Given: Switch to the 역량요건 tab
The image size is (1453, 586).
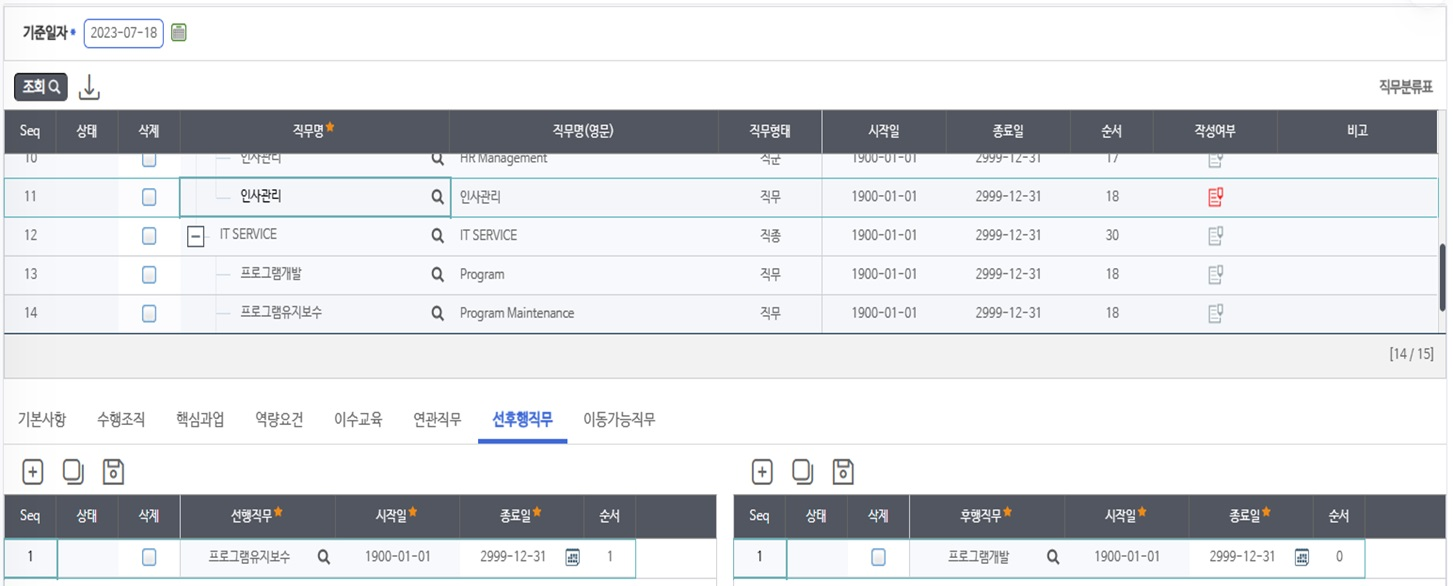Looking at the screenshot, I should click(x=279, y=420).
